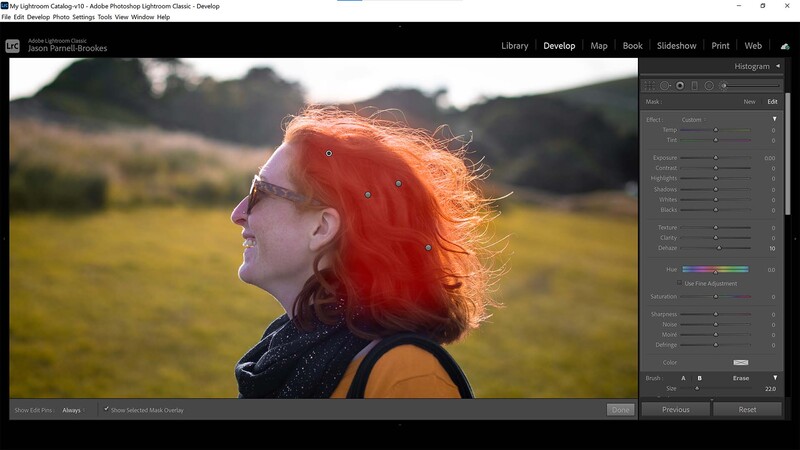This screenshot has height=450, width=800.
Task: Click the Clarity slider handle
Action: tap(715, 238)
